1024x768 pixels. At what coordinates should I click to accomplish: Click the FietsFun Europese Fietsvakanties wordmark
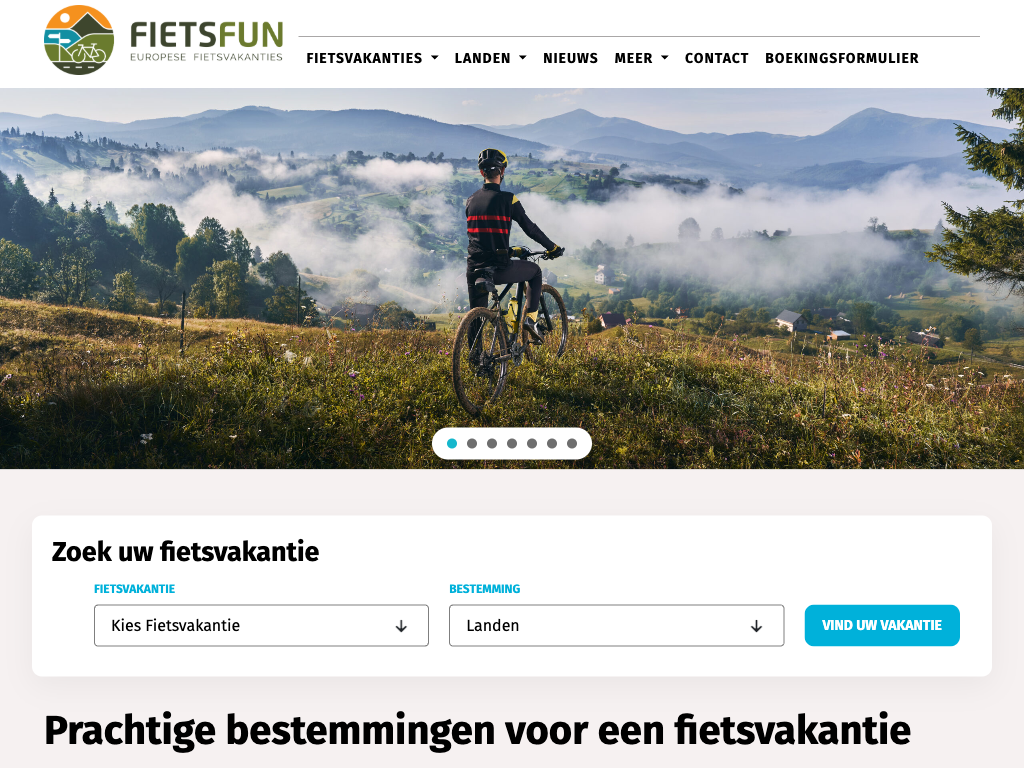206,41
